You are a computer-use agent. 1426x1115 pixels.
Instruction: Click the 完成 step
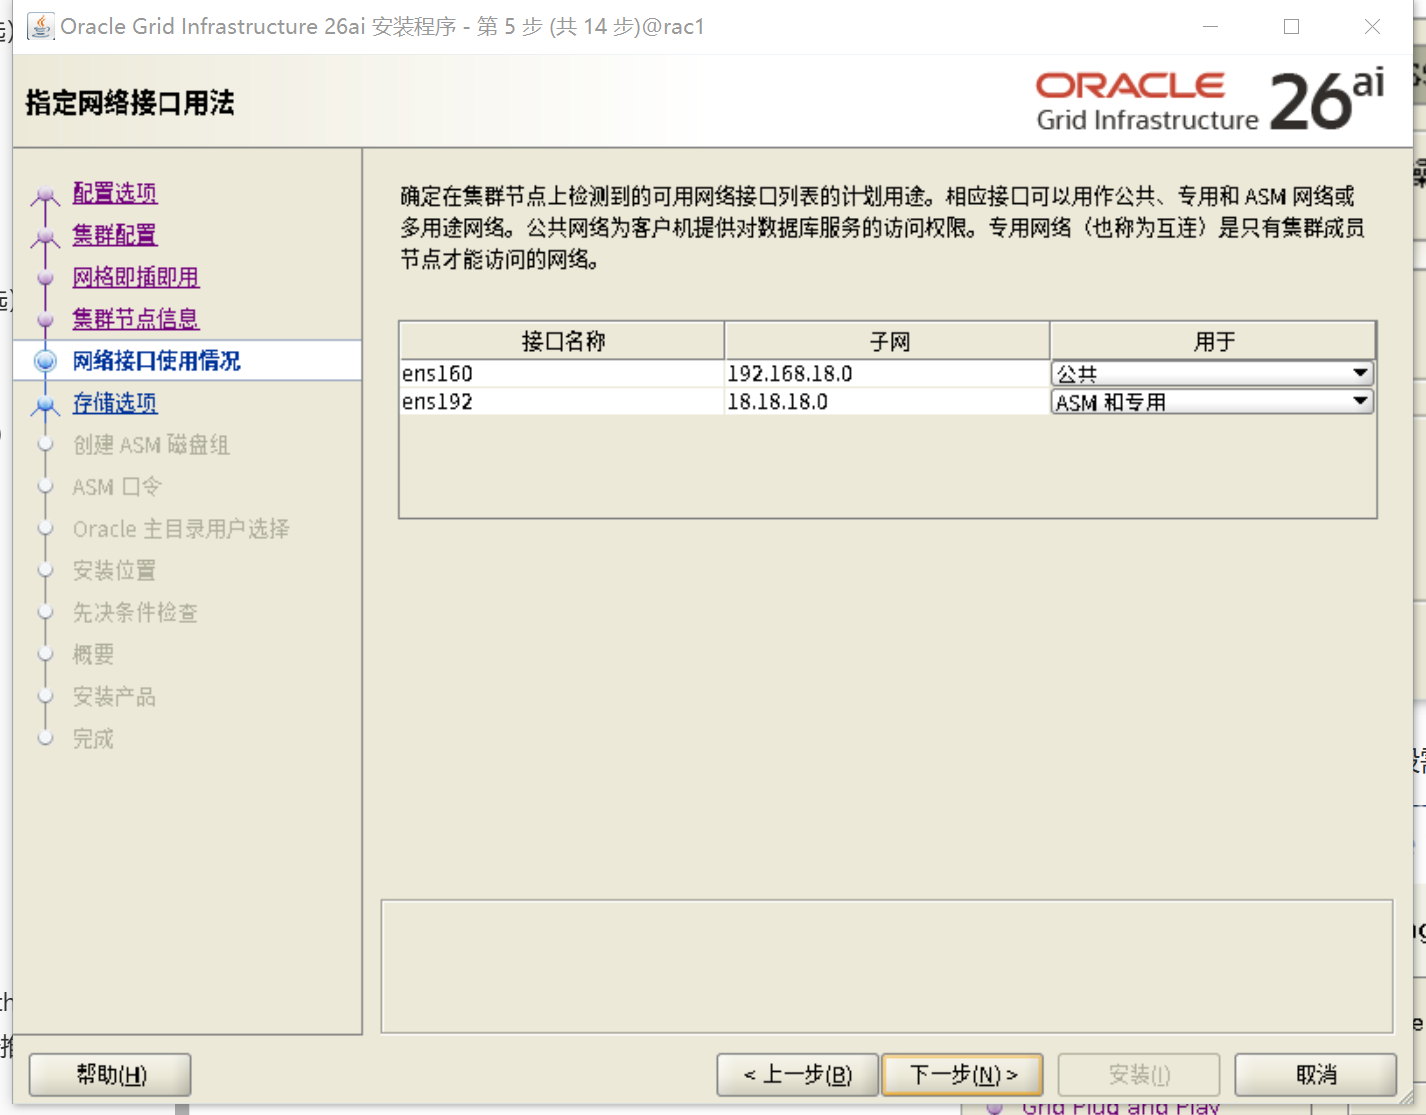click(x=93, y=739)
